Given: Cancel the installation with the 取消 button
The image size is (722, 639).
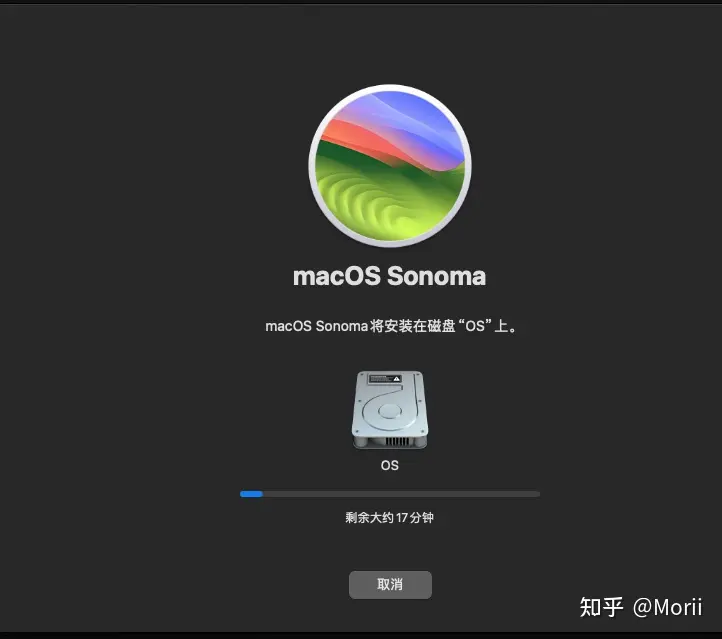Looking at the screenshot, I should click(x=390, y=585).
